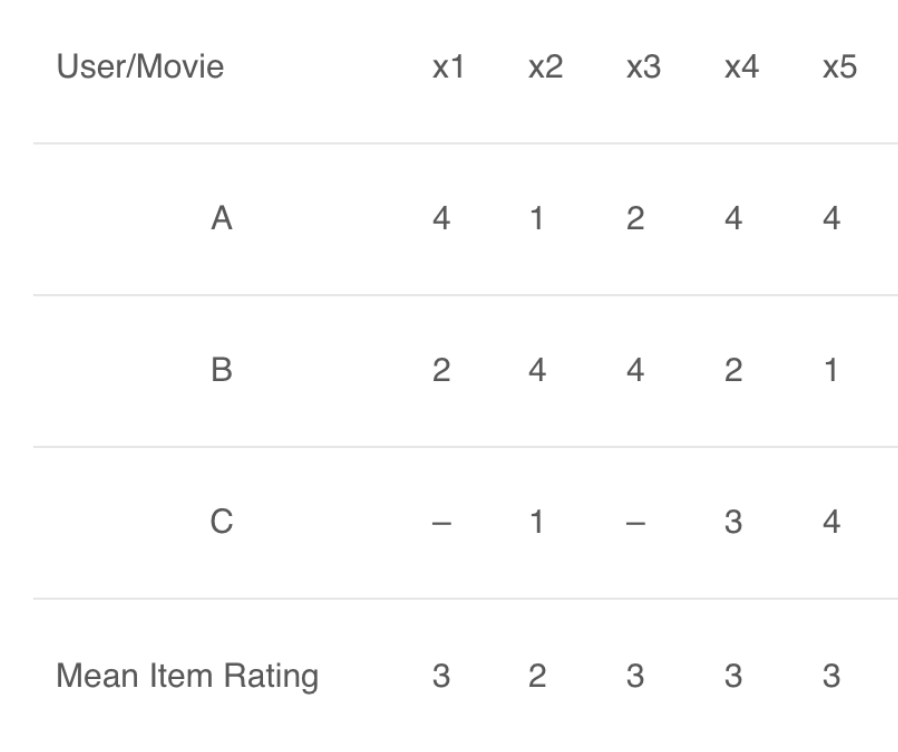The height and width of the screenshot is (752, 898).
Task: Select the x2 column header
Action: (539, 68)
